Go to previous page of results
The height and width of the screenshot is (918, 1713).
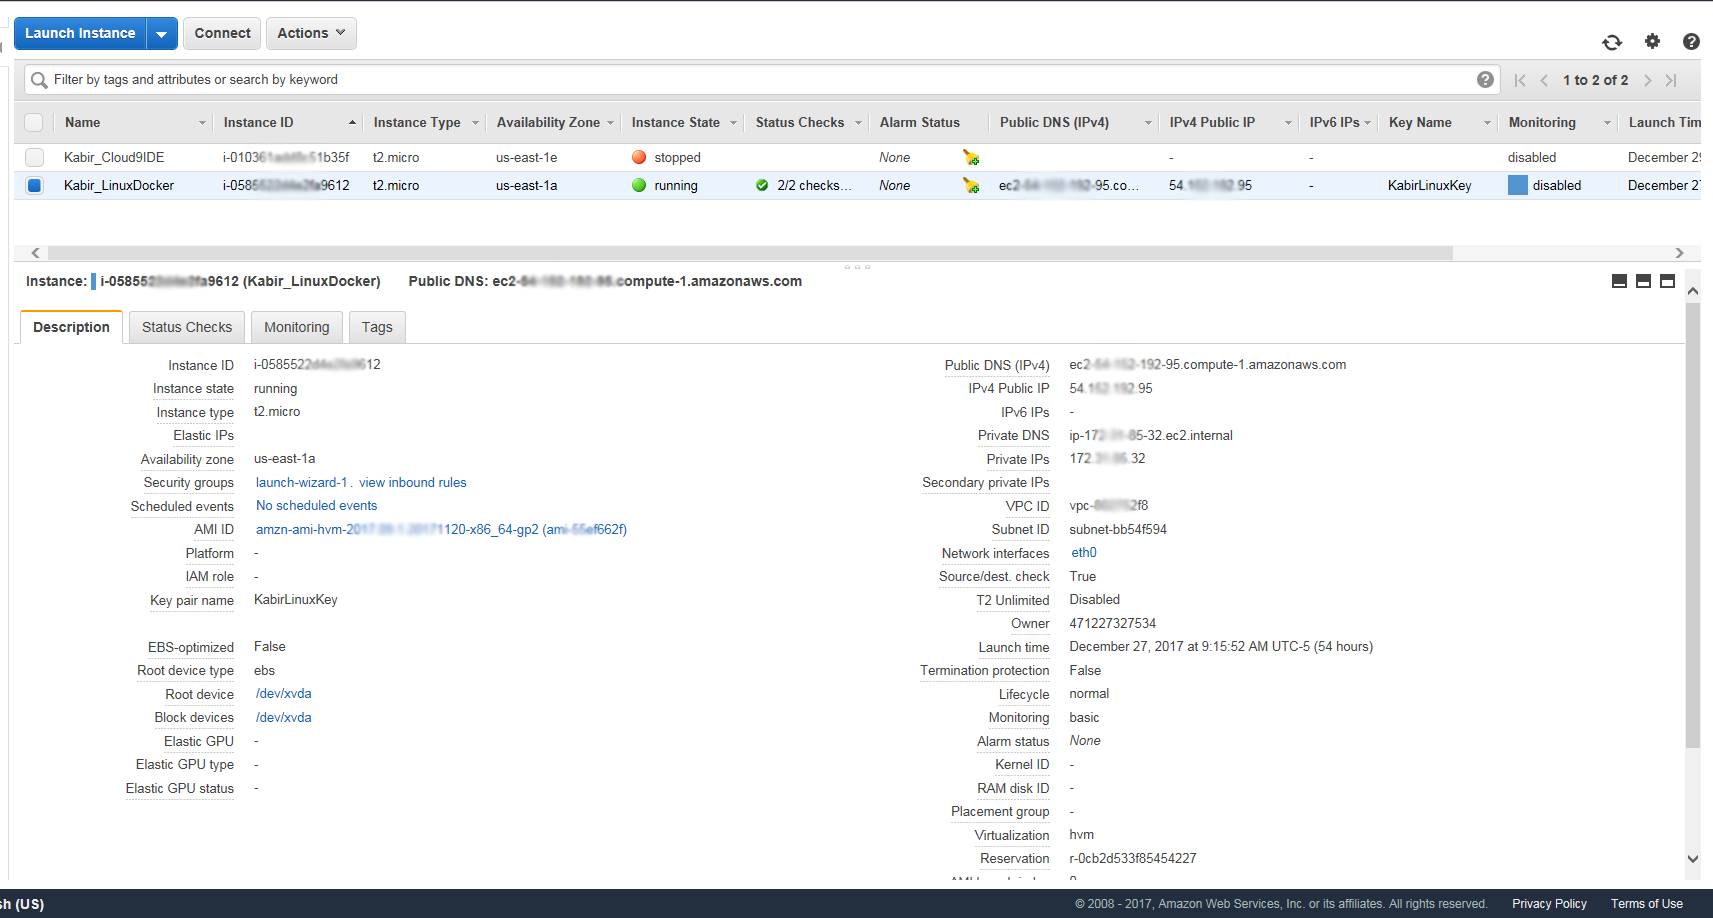point(1544,80)
